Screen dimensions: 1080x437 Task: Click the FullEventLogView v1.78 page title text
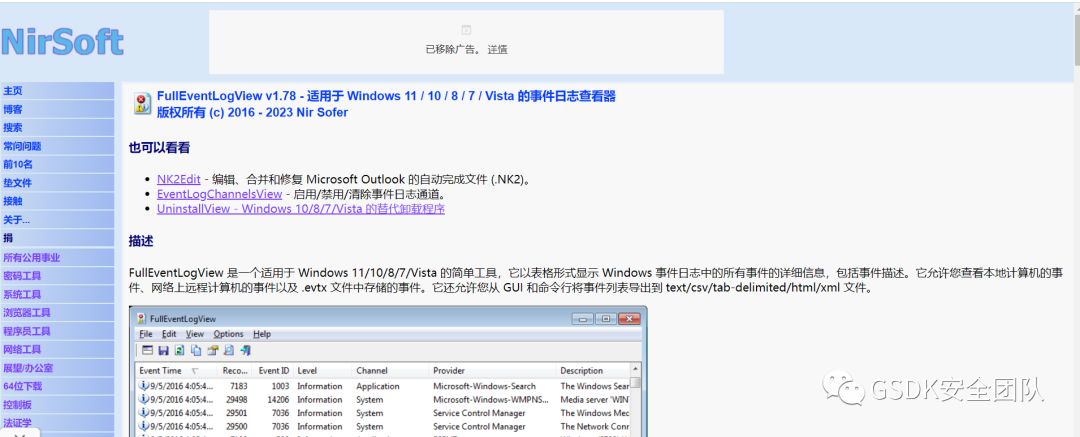pyautogui.click(x=386, y=96)
